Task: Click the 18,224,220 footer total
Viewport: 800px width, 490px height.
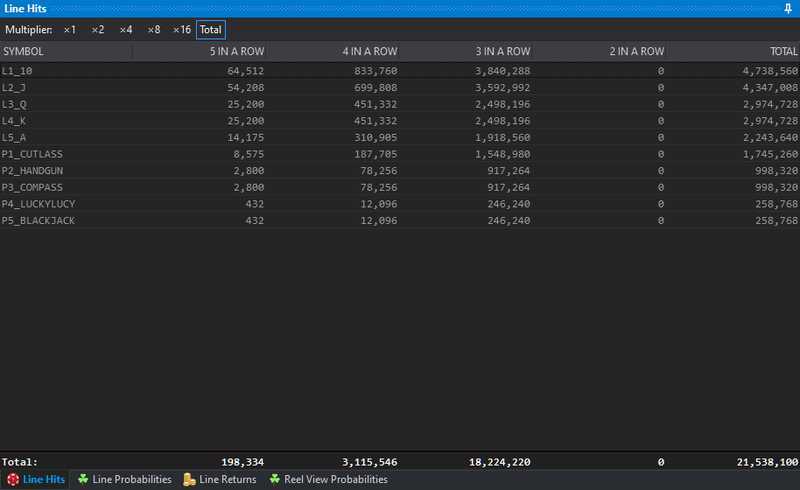Action: pyautogui.click(x=499, y=462)
